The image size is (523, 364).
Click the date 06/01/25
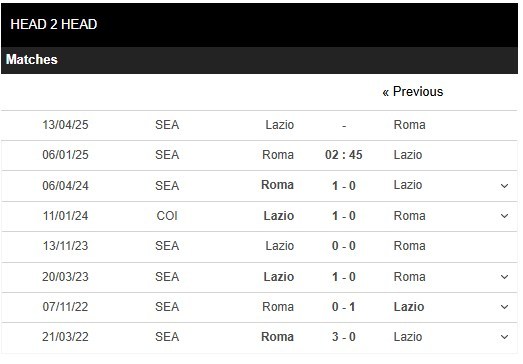[65, 155]
